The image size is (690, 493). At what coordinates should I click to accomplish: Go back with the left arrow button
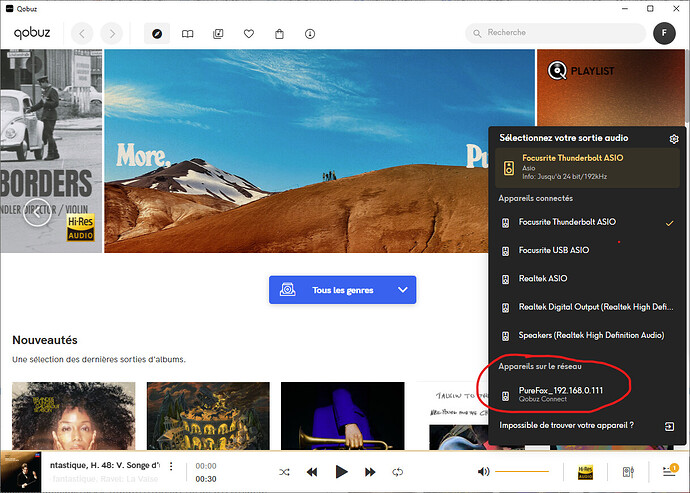82,33
